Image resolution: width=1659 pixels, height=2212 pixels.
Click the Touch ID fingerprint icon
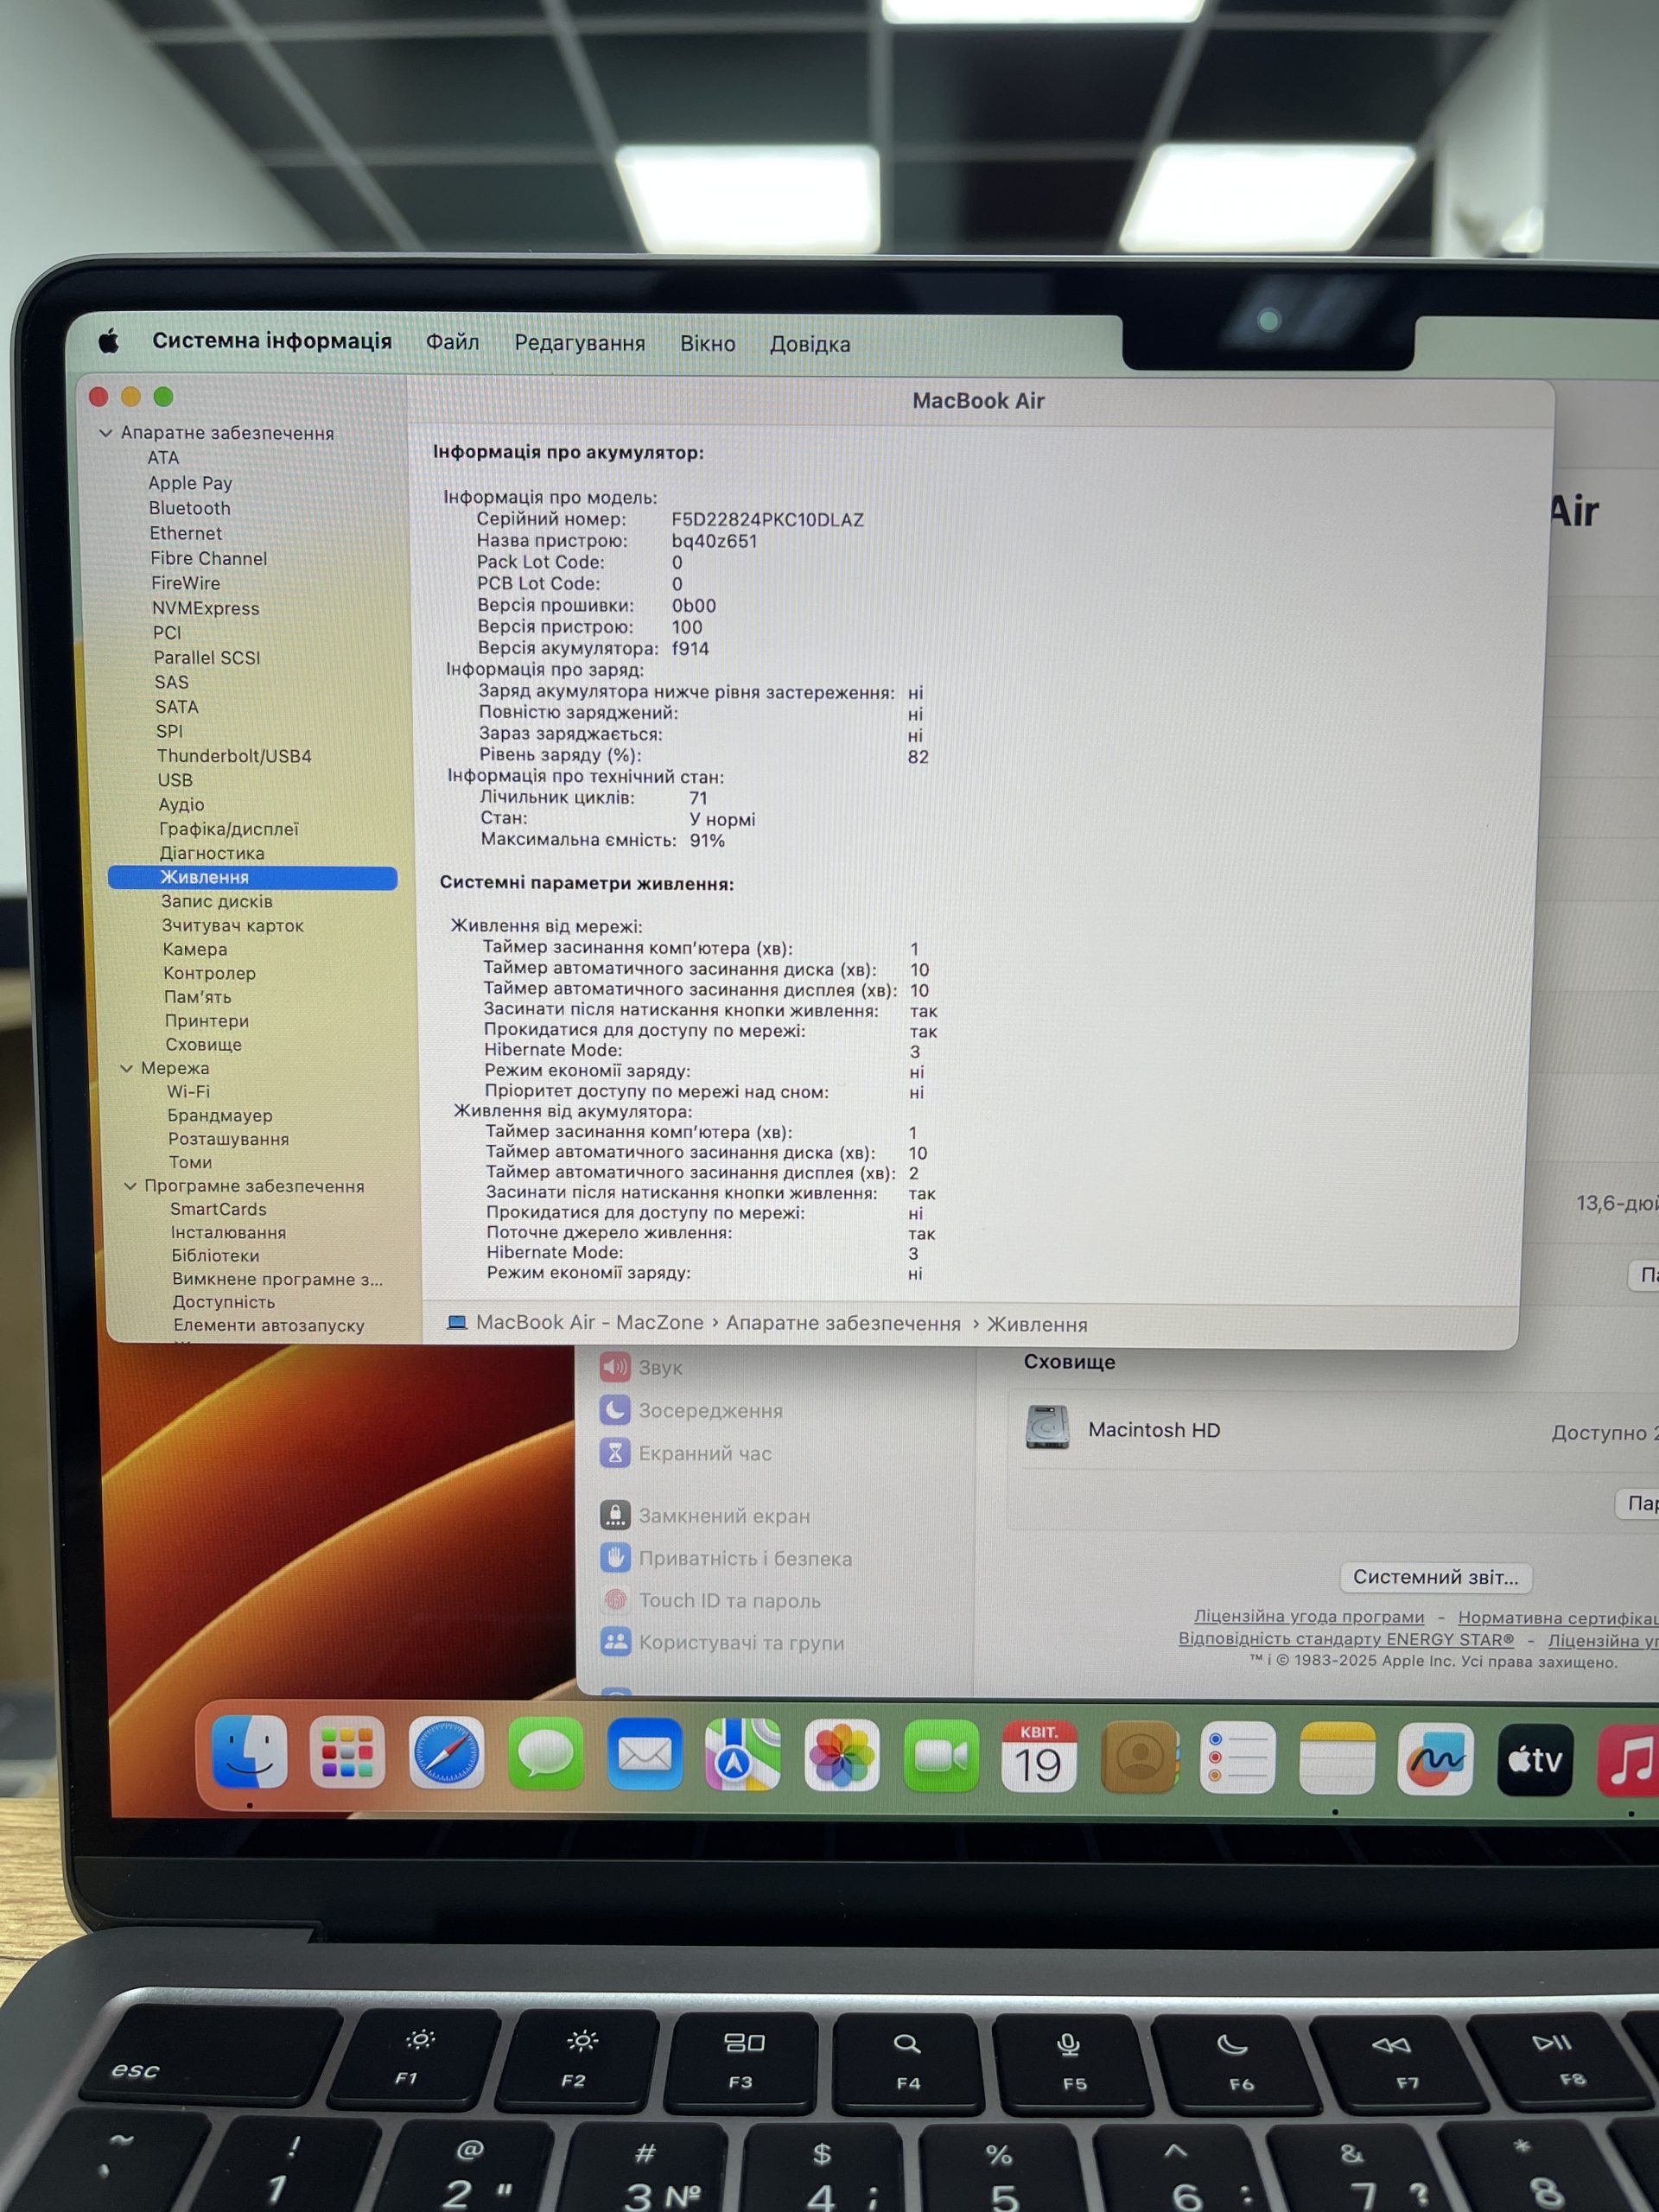click(615, 1600)
